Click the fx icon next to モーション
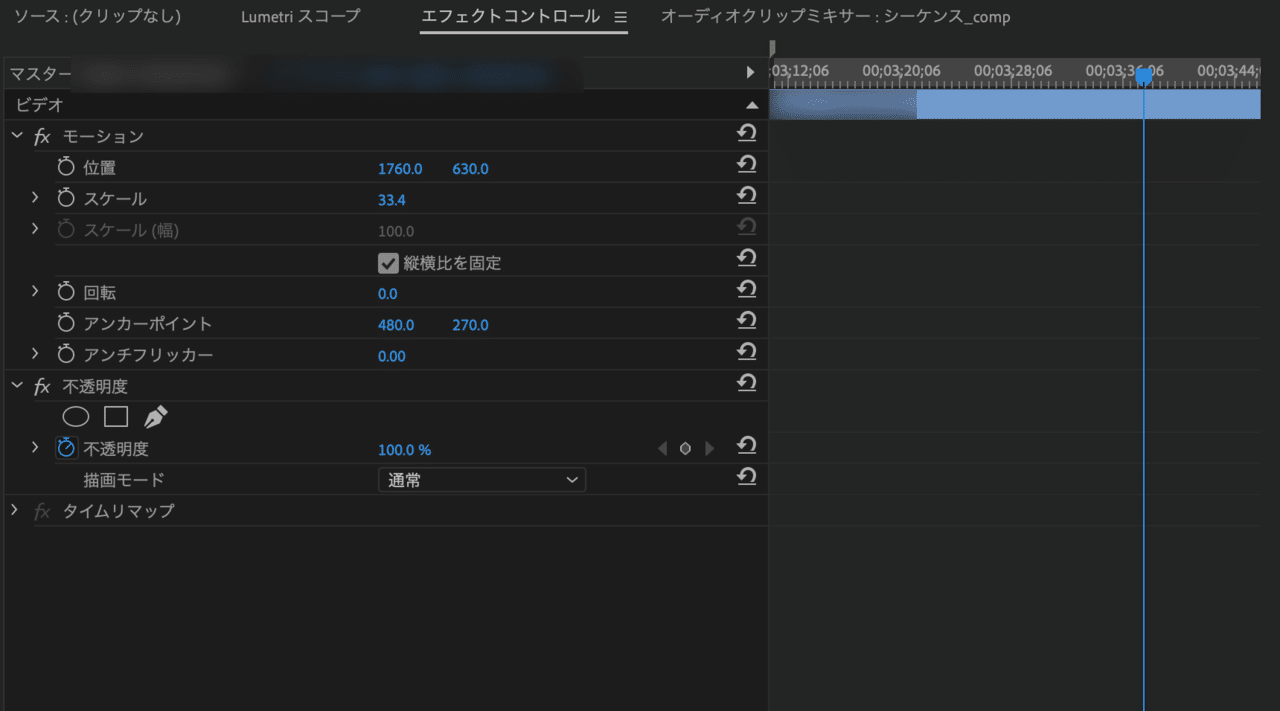 40,135
